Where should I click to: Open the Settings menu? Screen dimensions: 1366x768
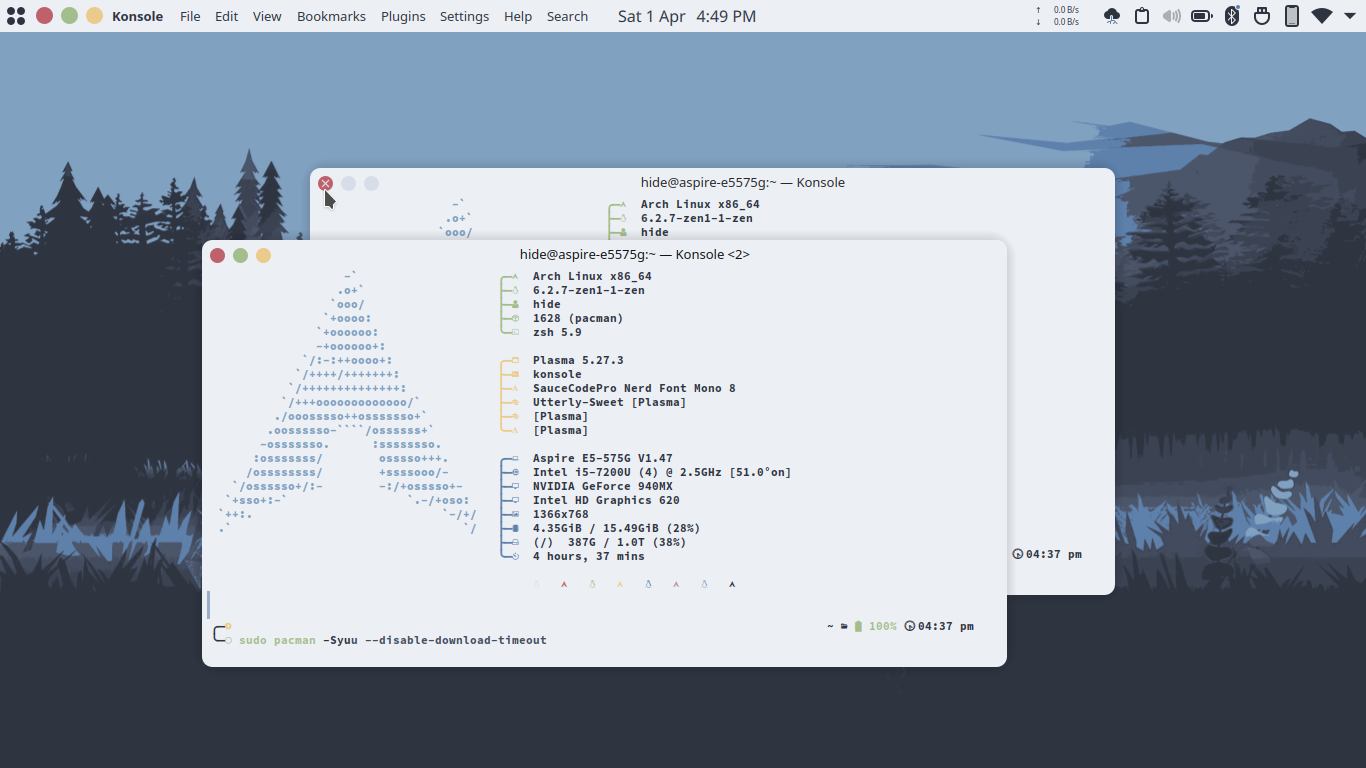point(465,16)
